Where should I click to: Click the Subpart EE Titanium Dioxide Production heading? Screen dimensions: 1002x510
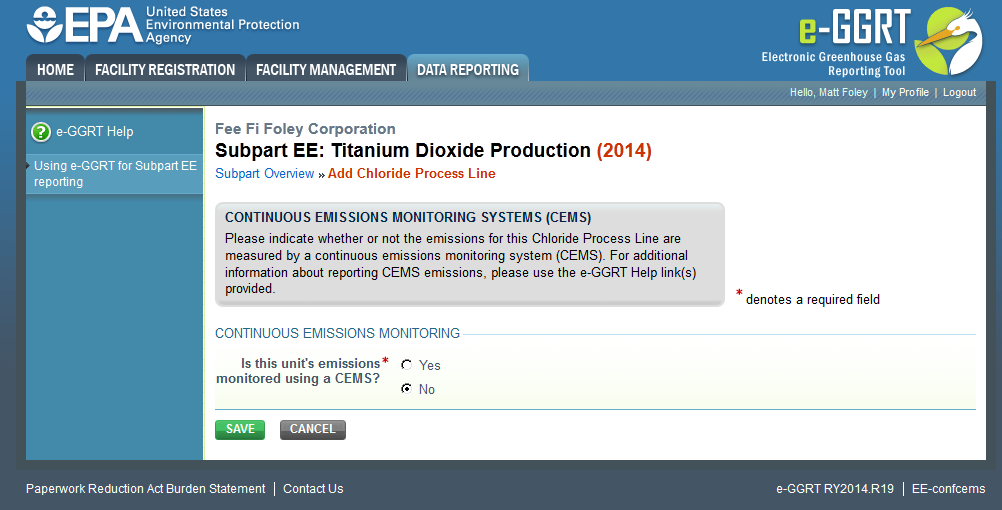pyautogui.click(x=433, y=151)
